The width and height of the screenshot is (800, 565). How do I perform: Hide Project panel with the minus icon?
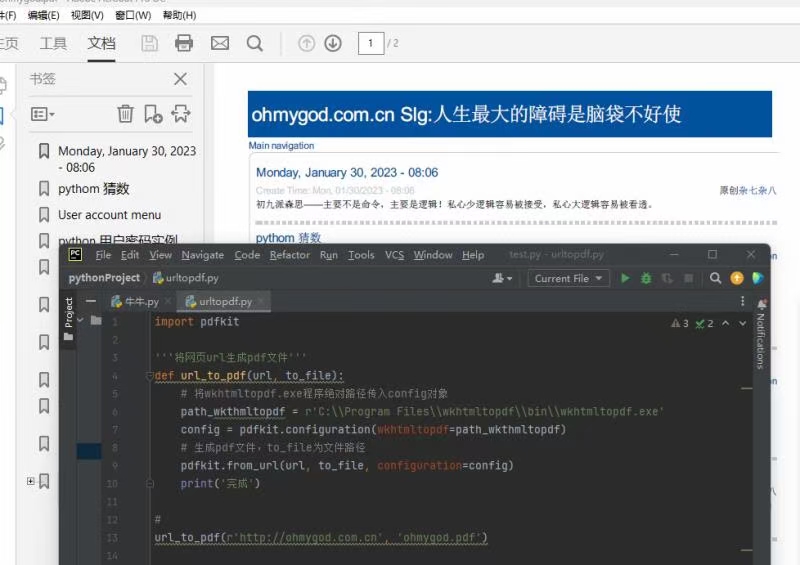tap(91, 301)
